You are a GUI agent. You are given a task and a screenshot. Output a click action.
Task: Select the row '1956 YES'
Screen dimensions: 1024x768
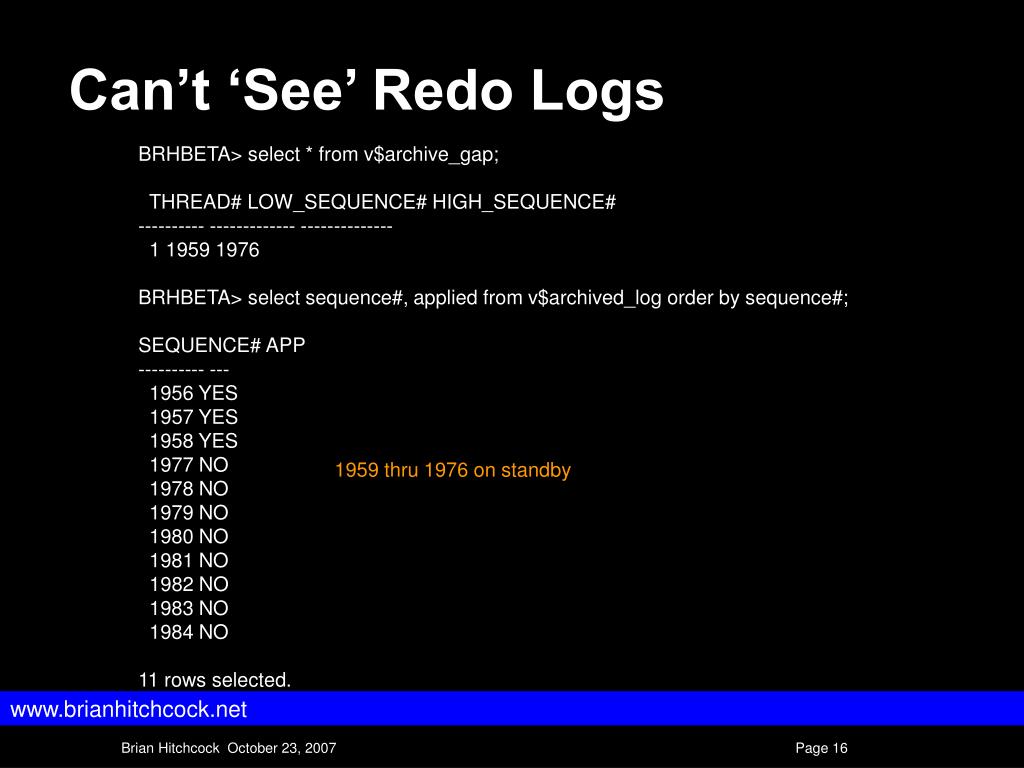point(193,393)
